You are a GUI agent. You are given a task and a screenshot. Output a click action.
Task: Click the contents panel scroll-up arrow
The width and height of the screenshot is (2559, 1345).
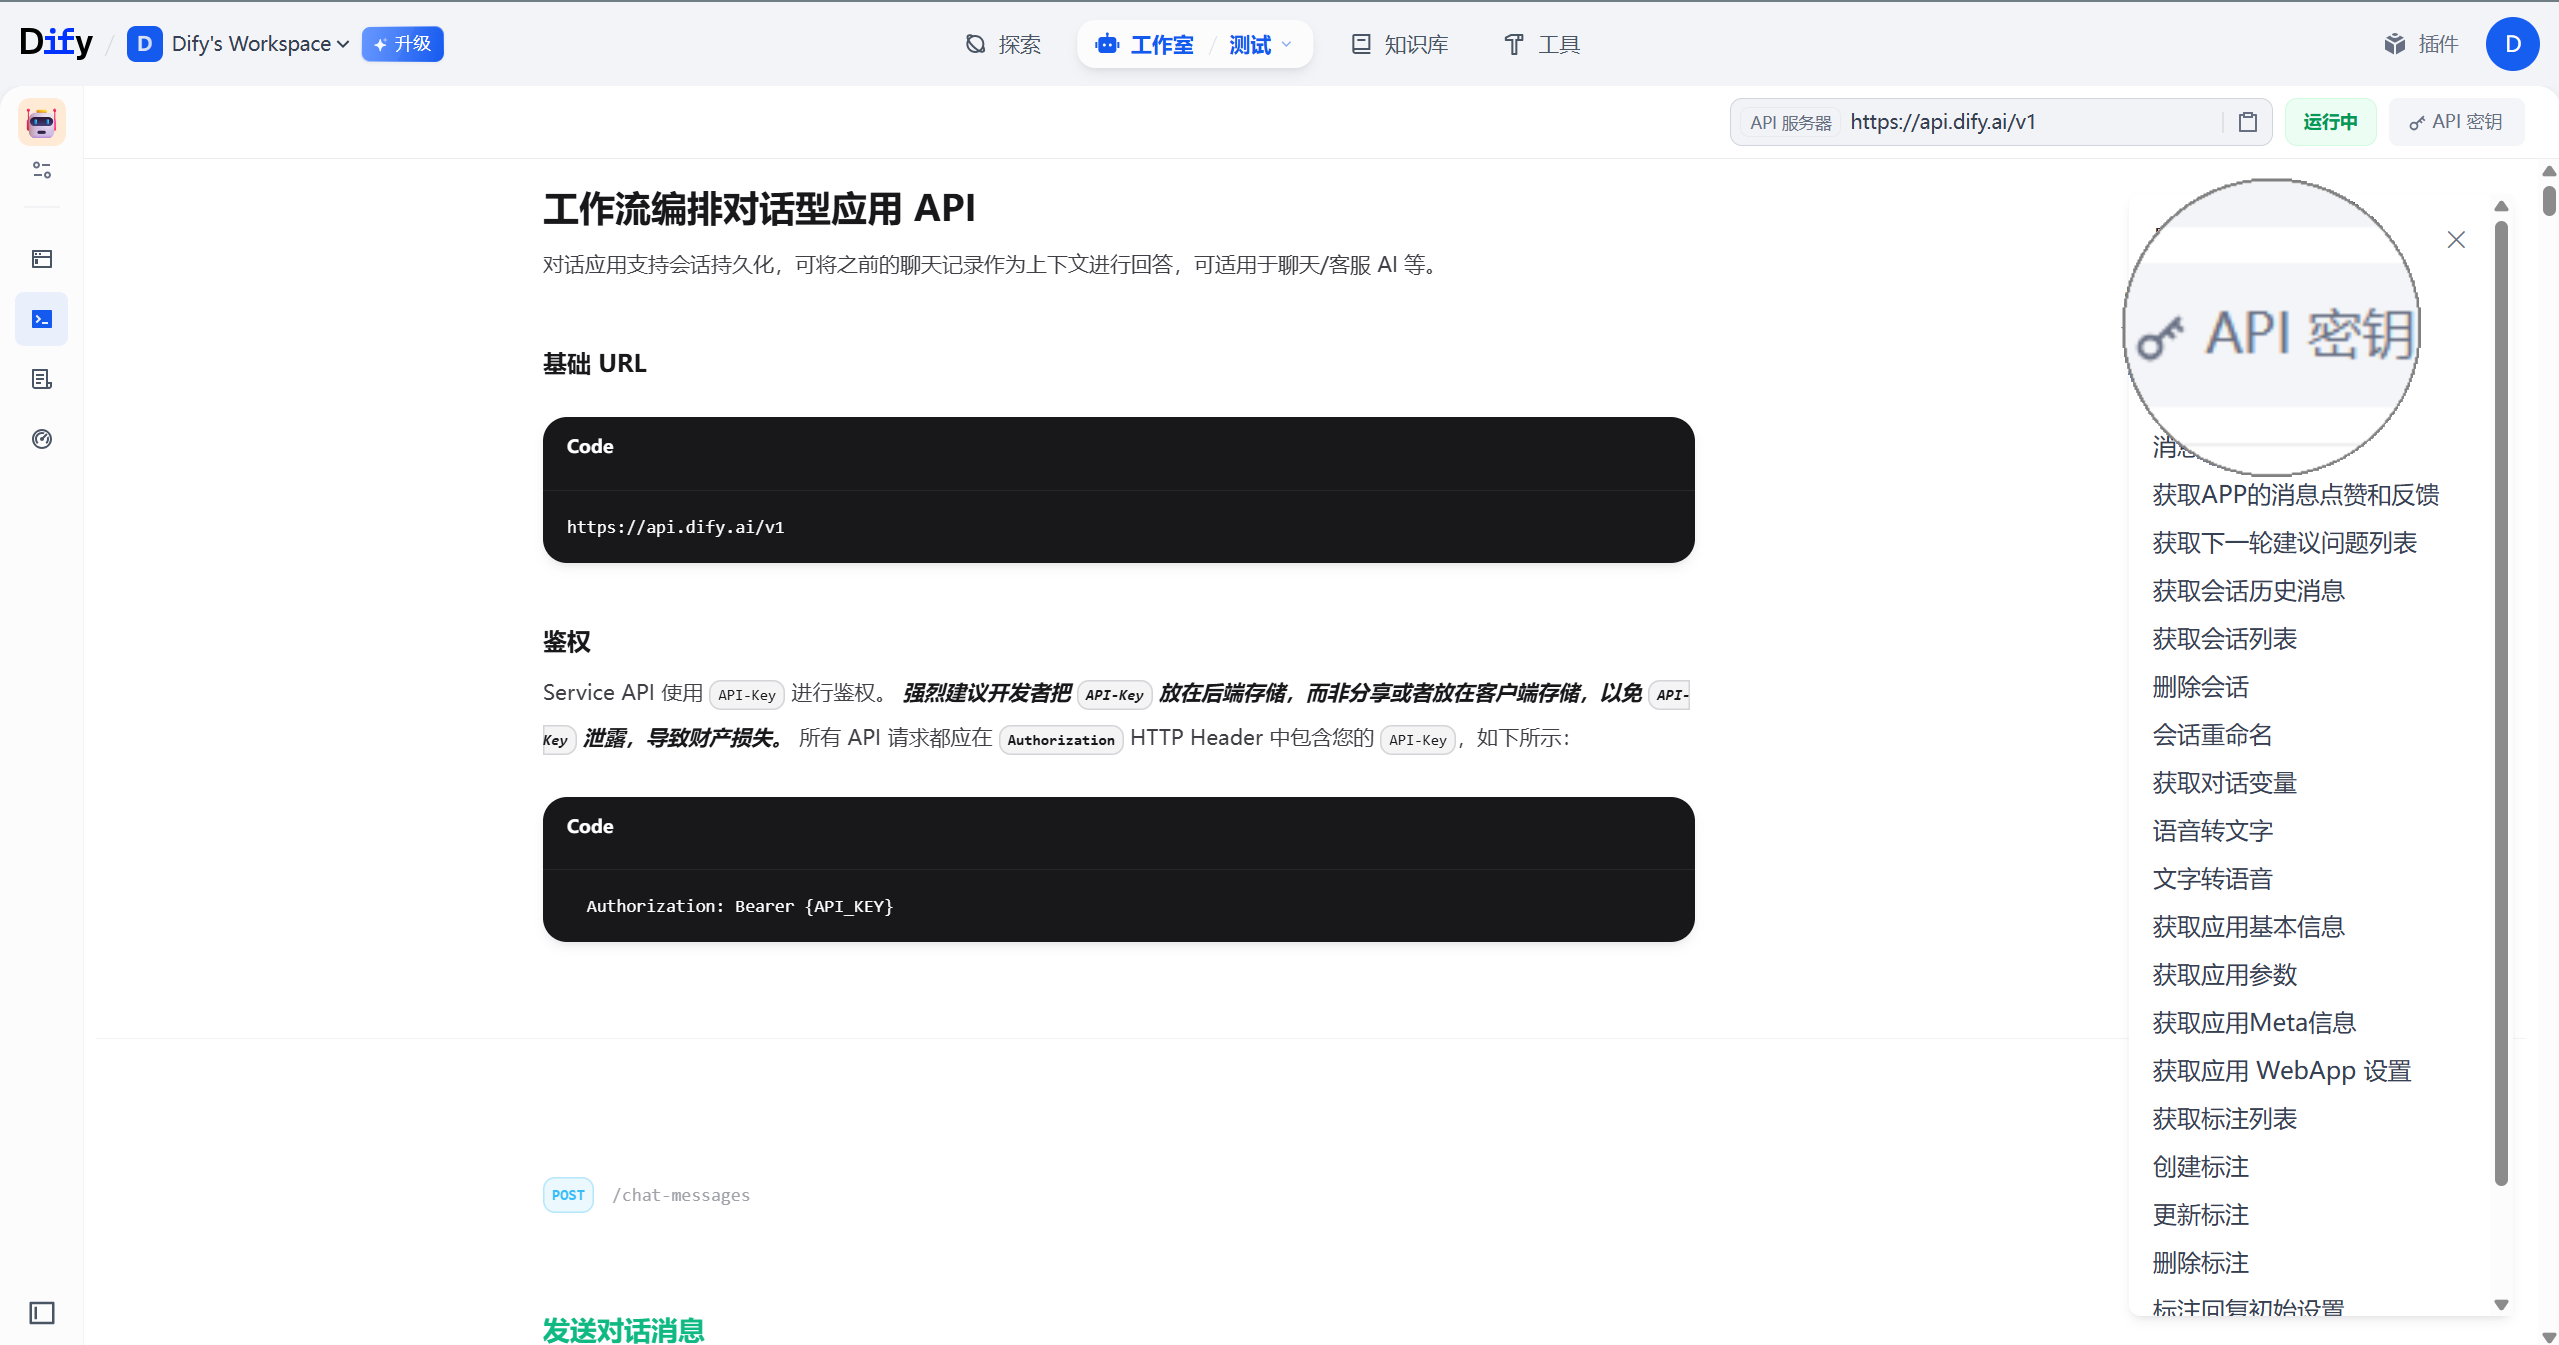click(2501, 206)
